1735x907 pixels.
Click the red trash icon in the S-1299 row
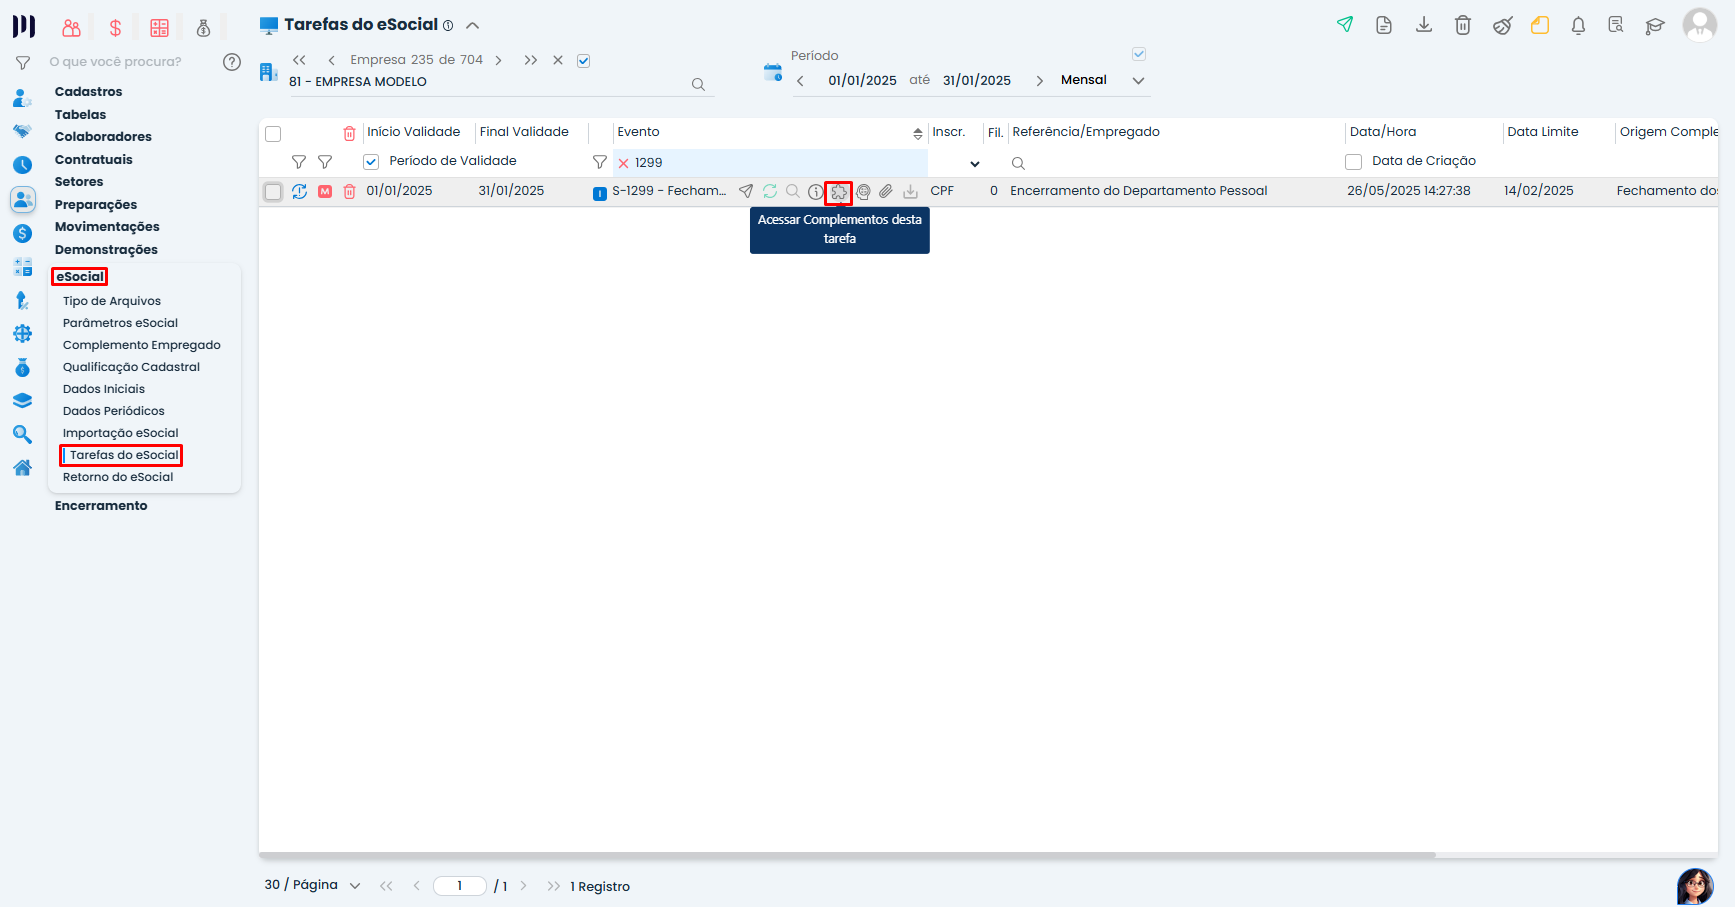349,191
